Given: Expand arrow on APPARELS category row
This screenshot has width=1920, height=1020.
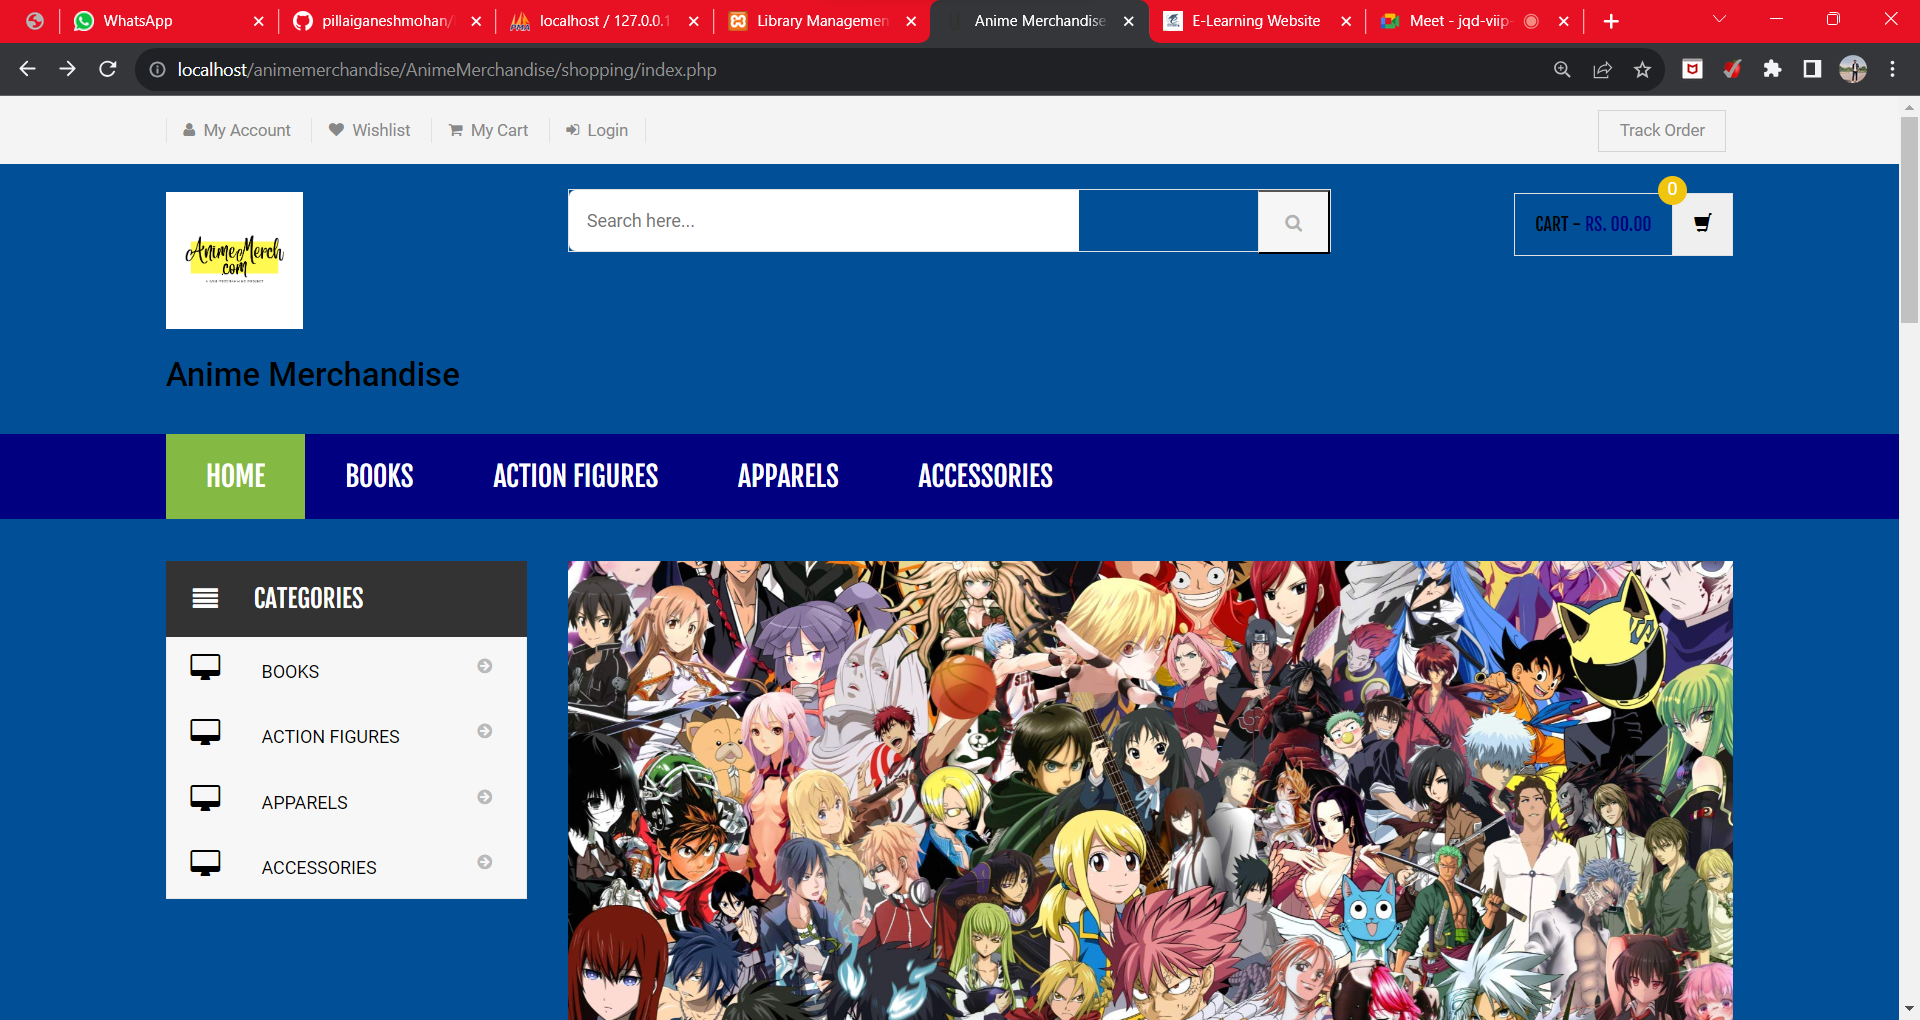Looking at the screenshot, I should (x=485, y=797).
